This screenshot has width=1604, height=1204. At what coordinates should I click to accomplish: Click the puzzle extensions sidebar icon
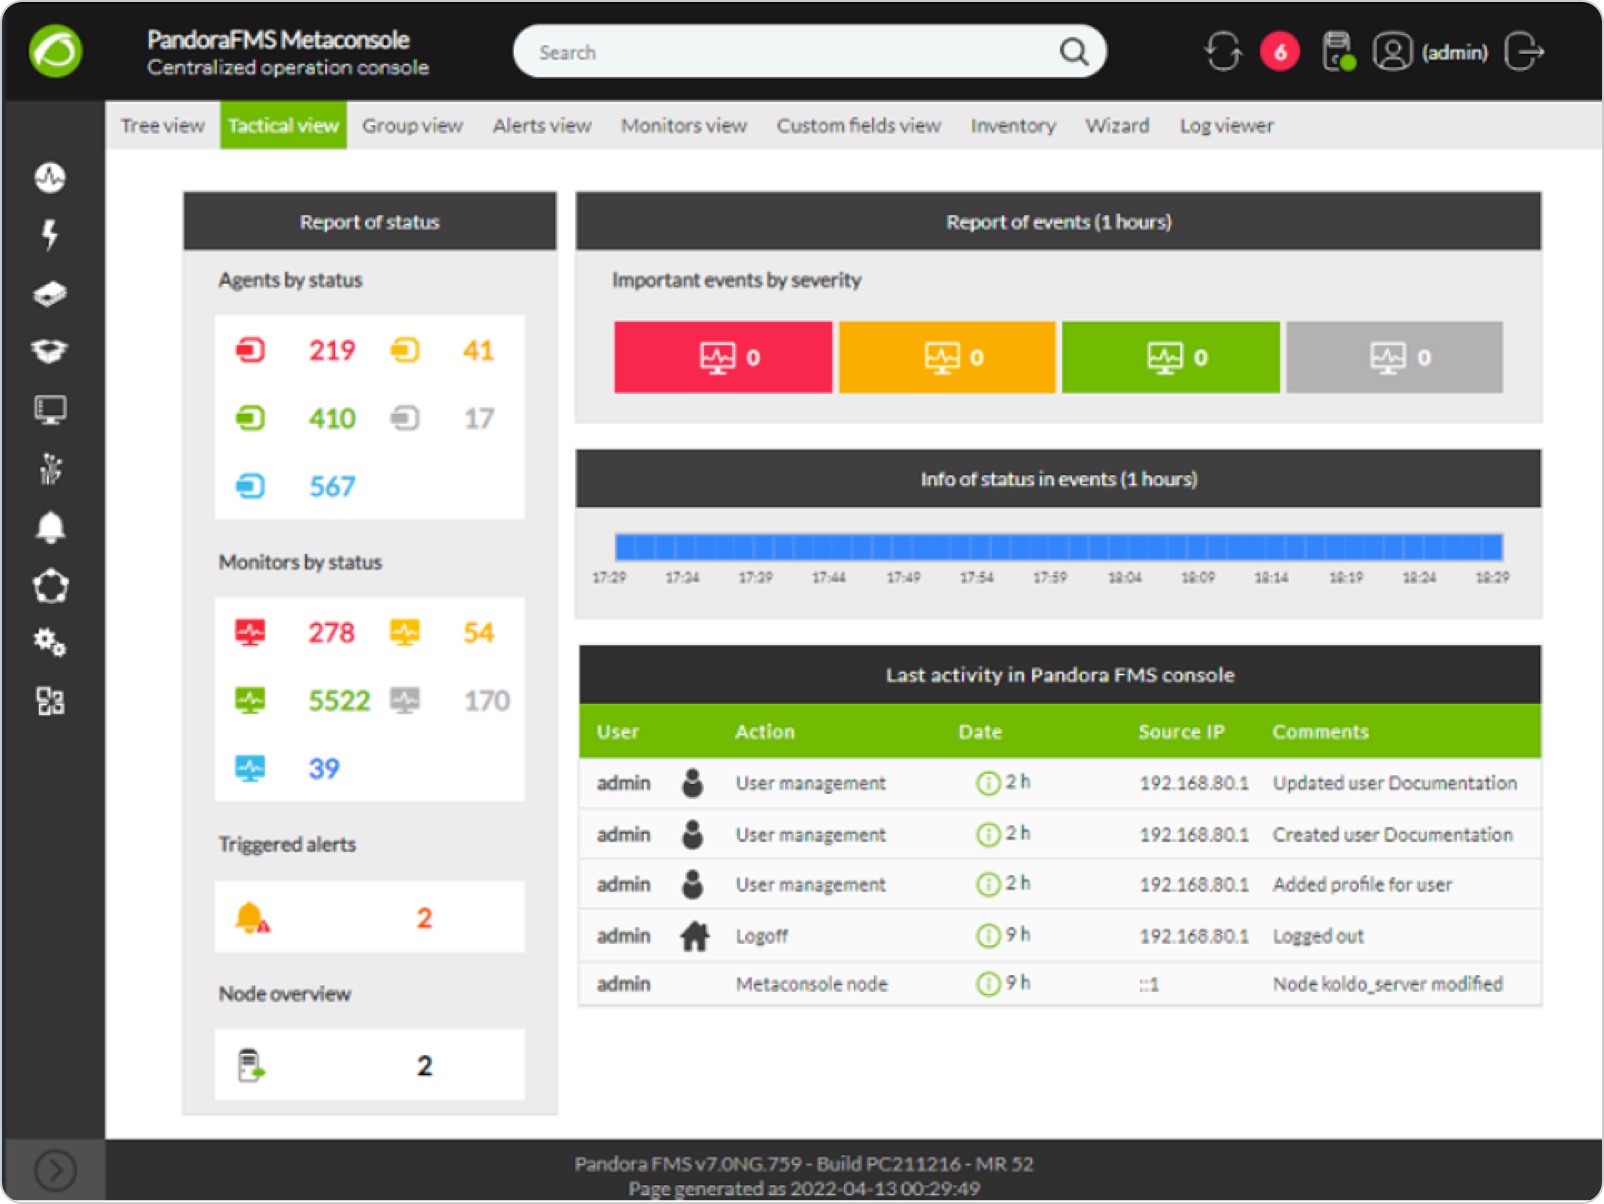[50, 701]
